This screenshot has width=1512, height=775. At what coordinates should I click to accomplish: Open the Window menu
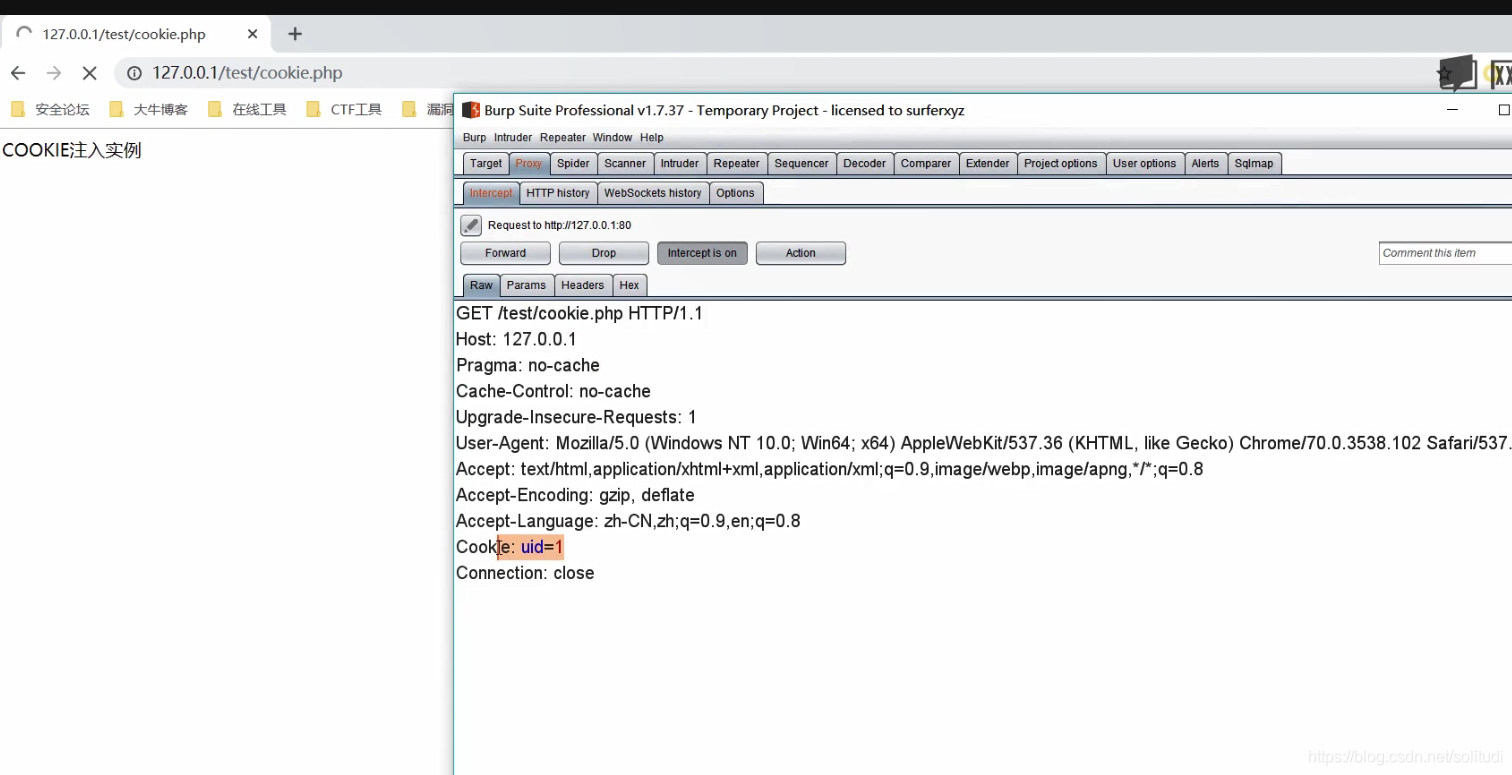[612, 138]
